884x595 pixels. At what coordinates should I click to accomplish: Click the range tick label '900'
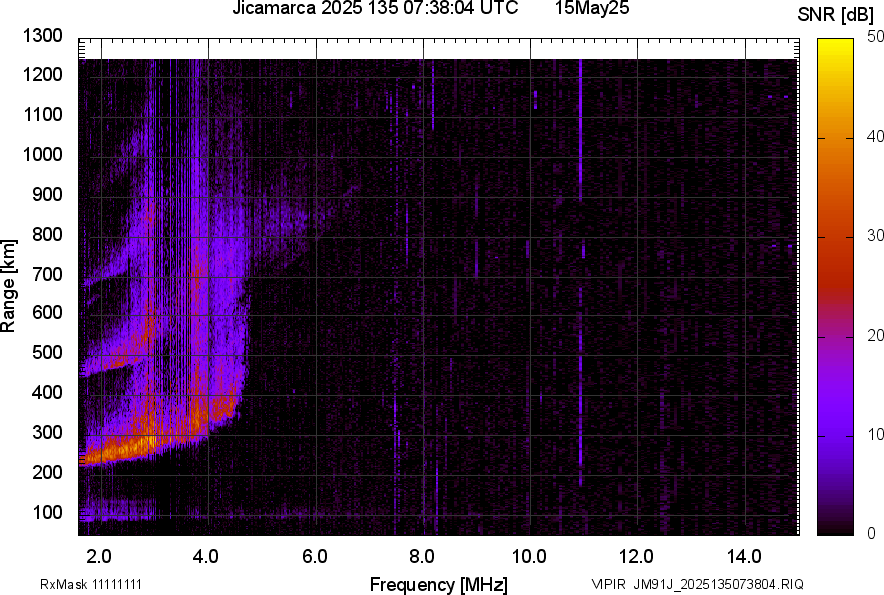click(47, 195)
